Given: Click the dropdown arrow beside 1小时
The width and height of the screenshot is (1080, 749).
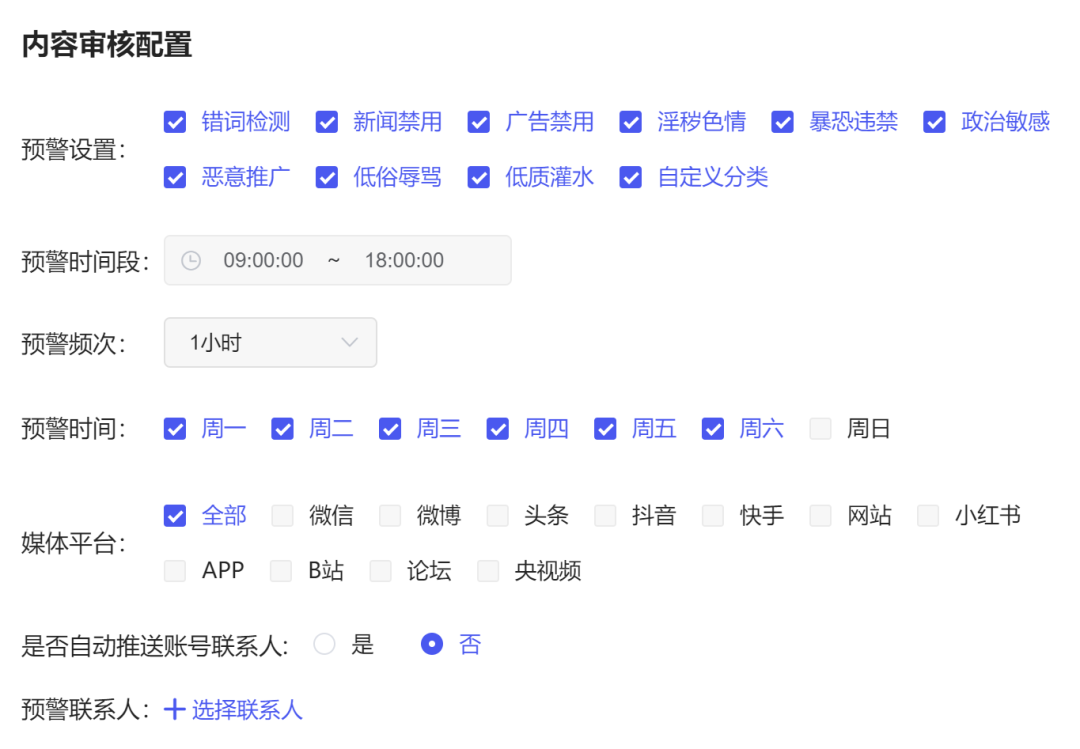Looking at the screenshot, I should coord(351,342).
